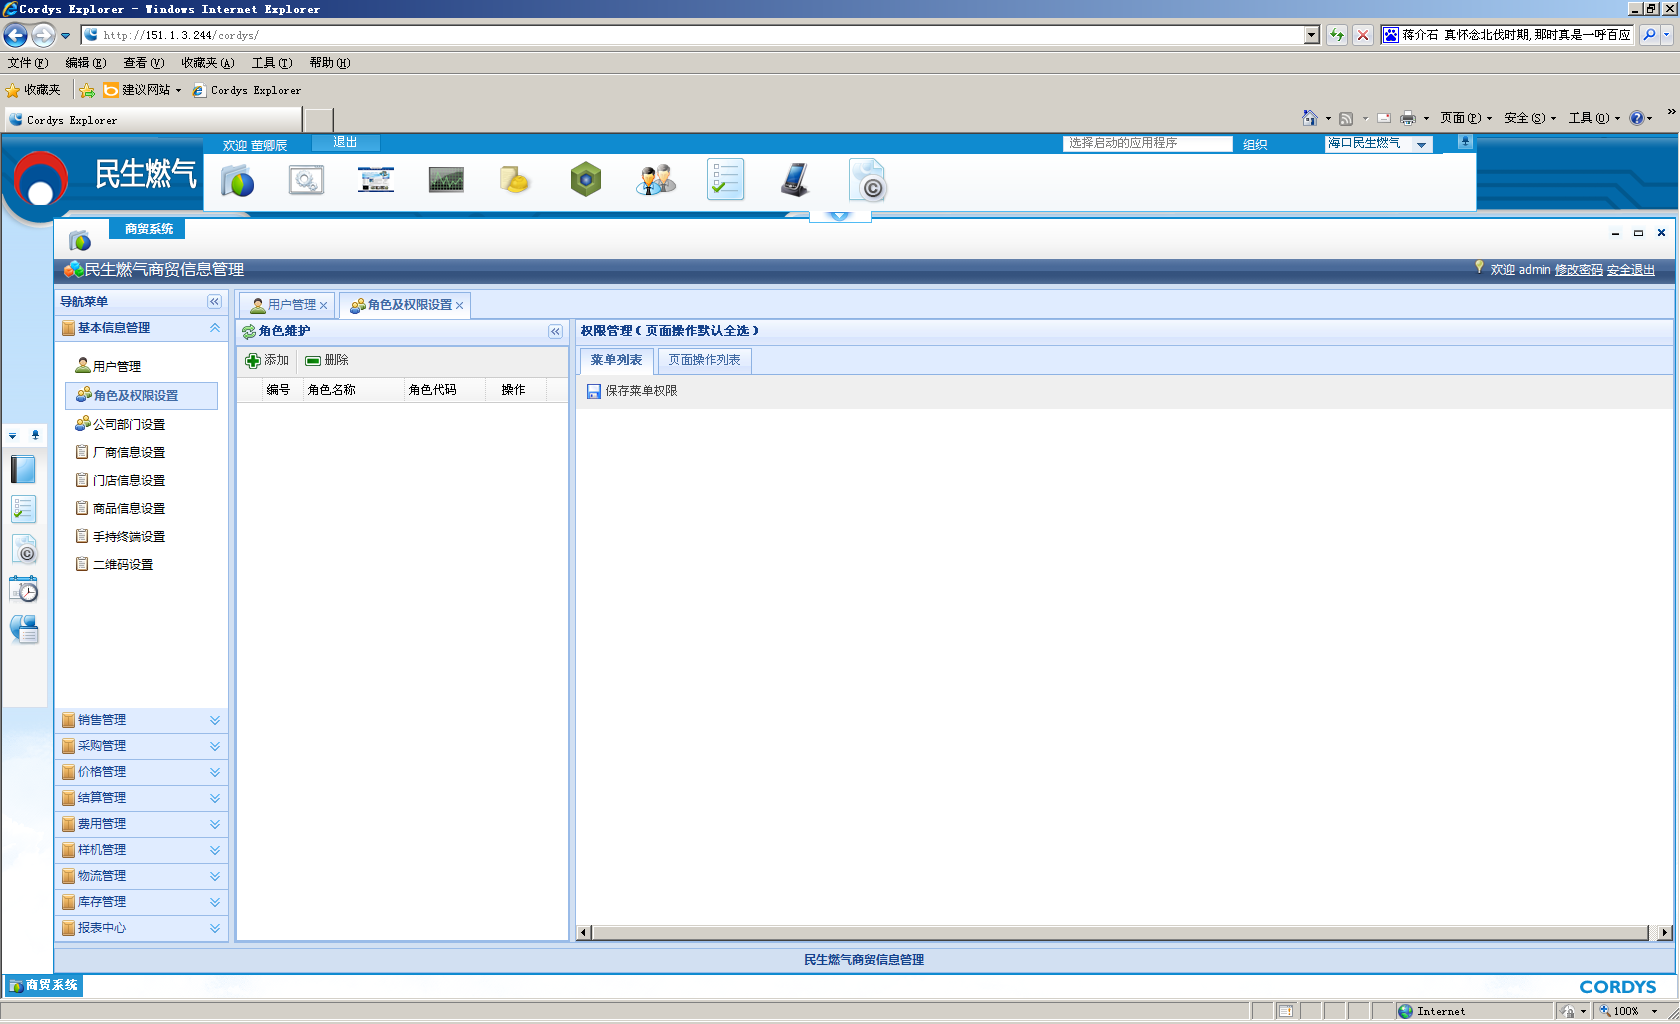Screen dimensions: 1680x1024
Task: Open the 组织 organization dropdown
Action: (x=1421, y=145)
